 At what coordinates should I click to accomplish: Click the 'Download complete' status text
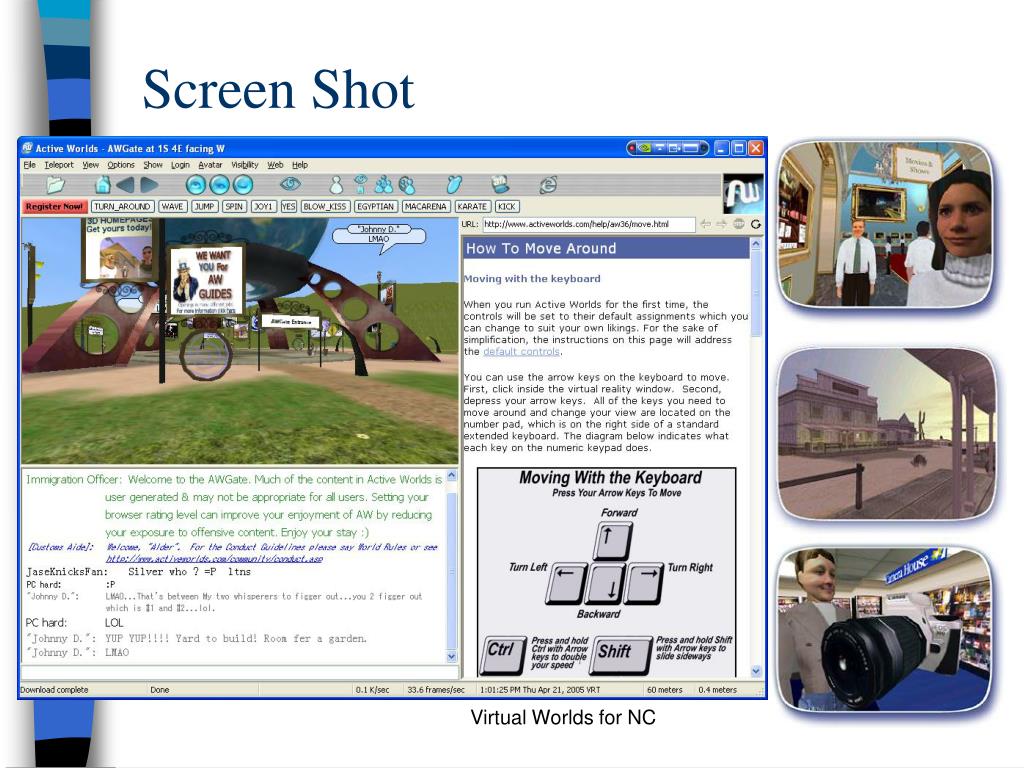tap(54, 690)
